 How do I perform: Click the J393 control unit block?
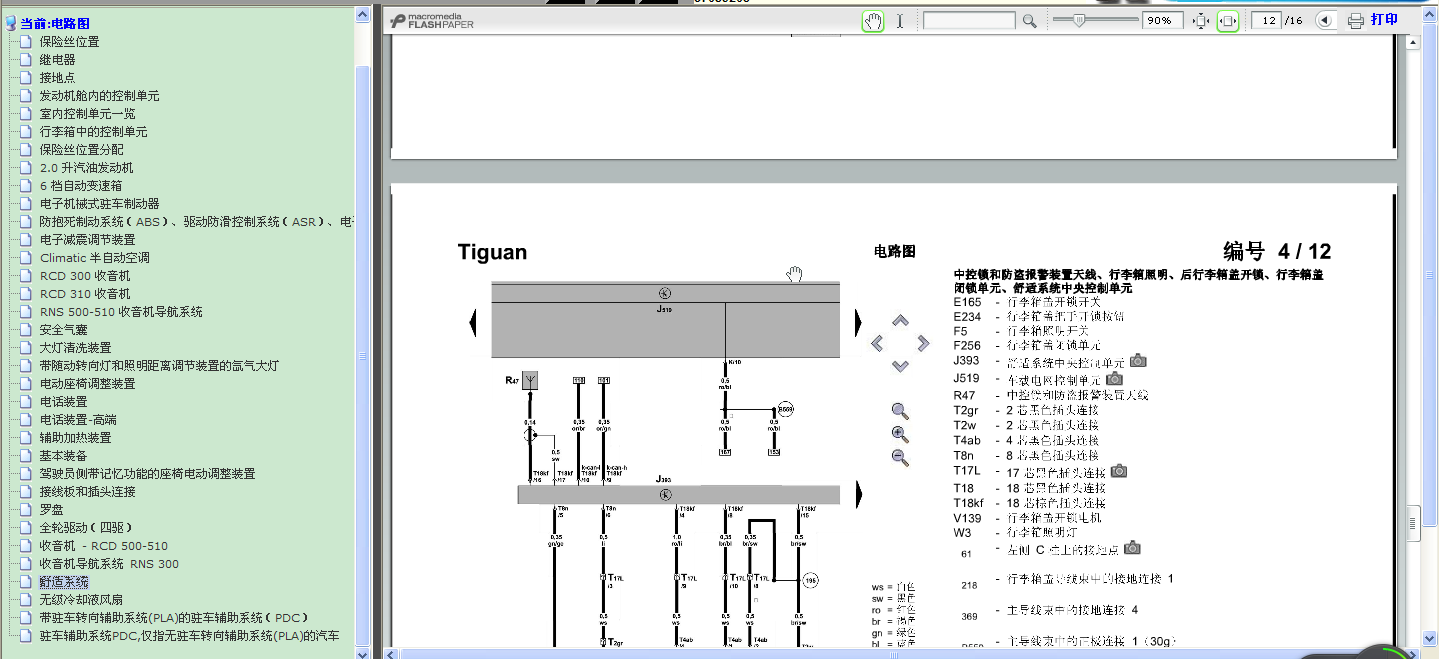(679, 494)
